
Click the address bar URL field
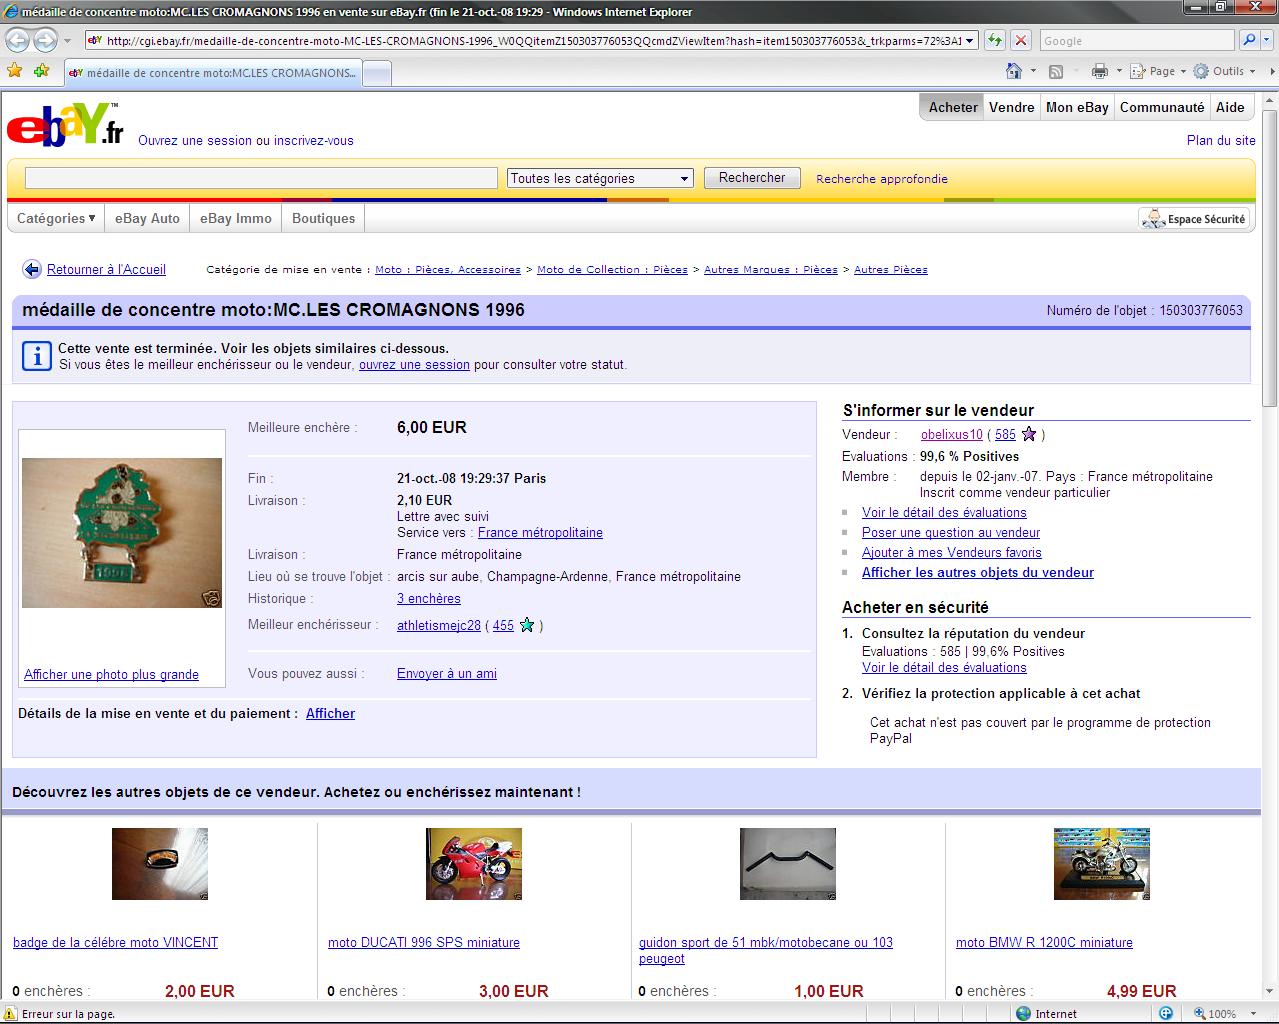[523, 41]
